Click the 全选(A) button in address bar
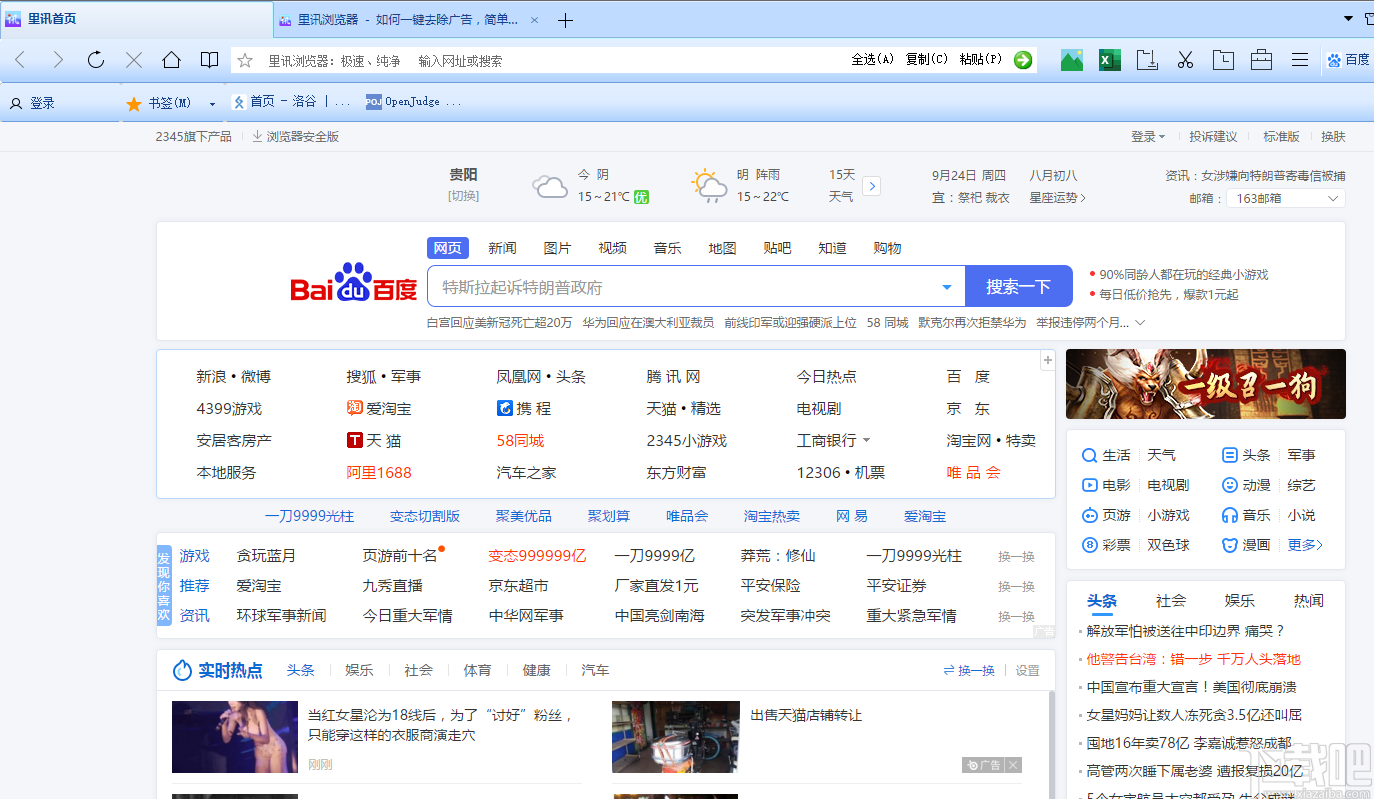Viewport: 1374px width, 799px height. (872, 60)
